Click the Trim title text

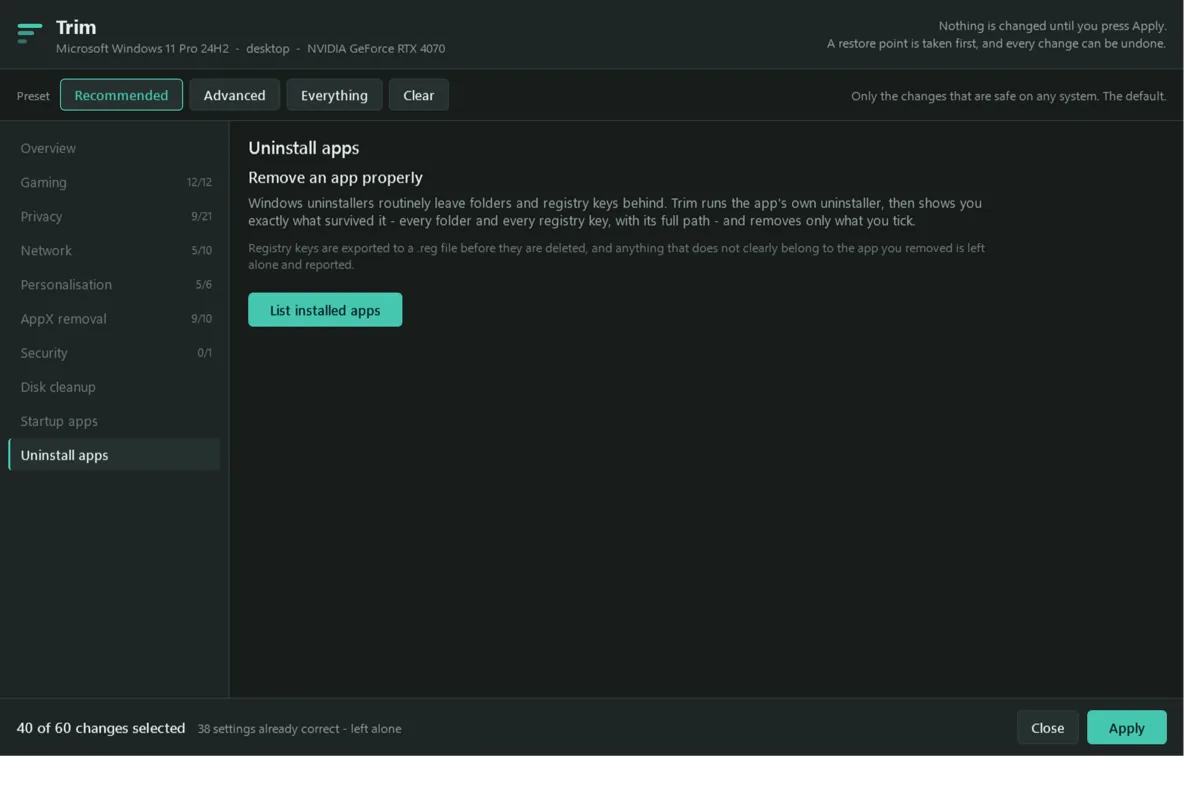[x=77, y=27]
